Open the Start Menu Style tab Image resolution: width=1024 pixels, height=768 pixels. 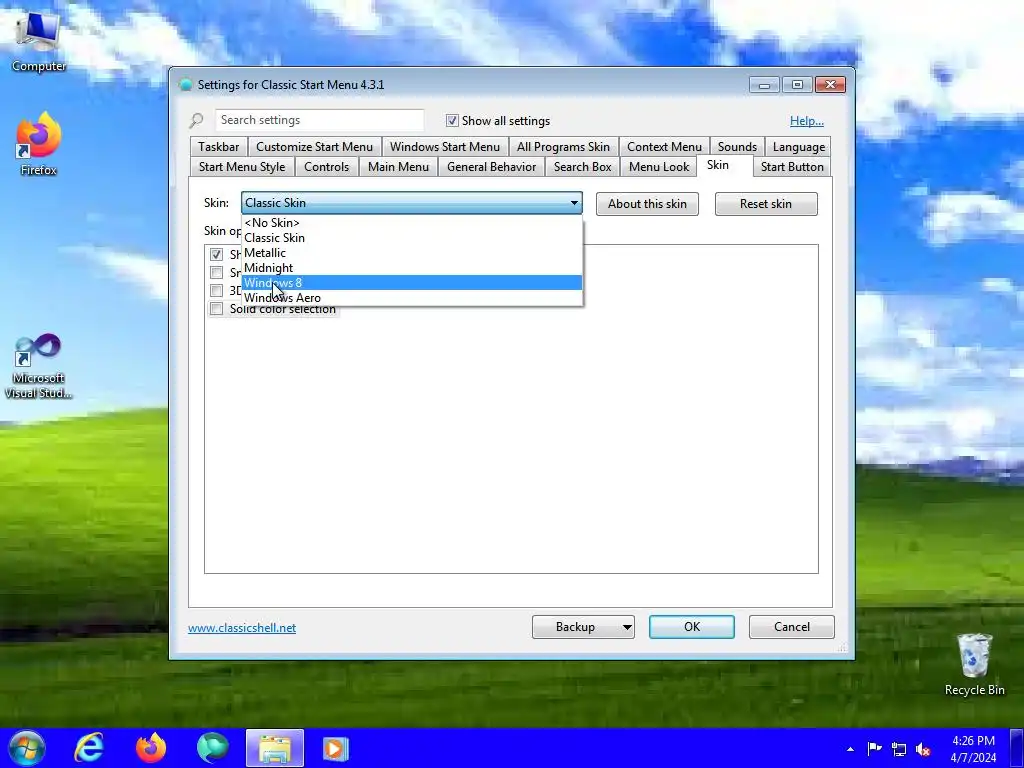242,167
